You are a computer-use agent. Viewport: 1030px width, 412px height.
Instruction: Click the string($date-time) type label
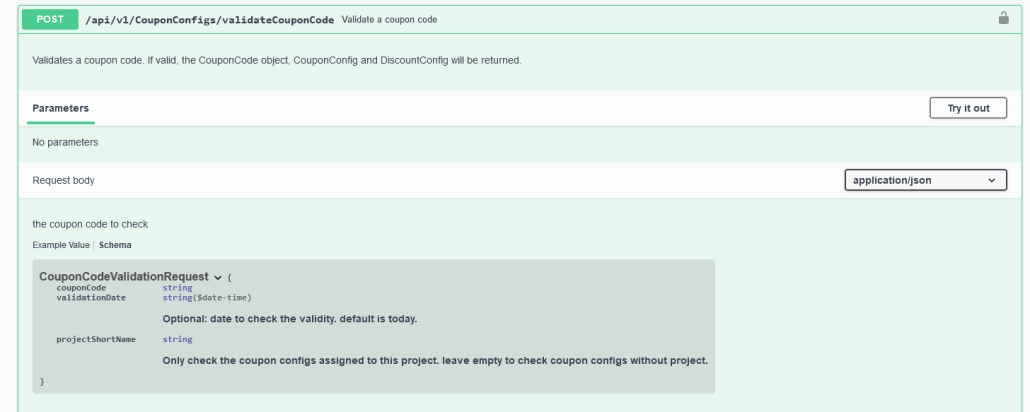pos(207,298)
